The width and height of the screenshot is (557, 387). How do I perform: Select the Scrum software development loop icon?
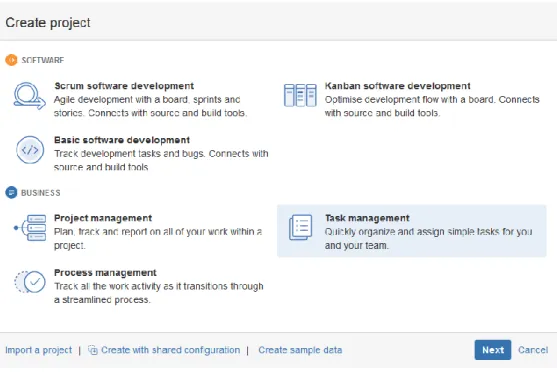point(29,96)
